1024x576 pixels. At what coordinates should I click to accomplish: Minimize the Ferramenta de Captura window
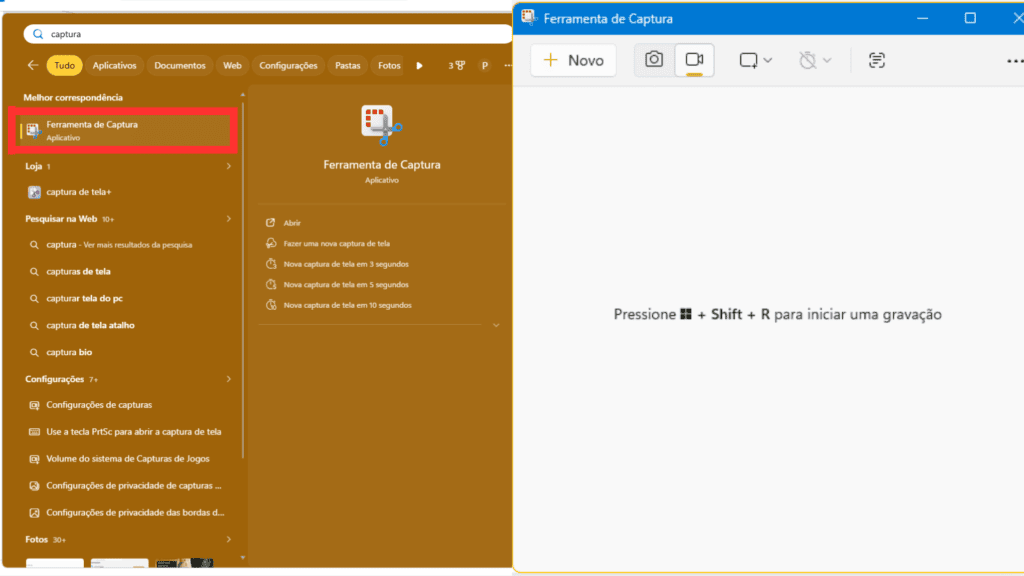pos(922,18)
